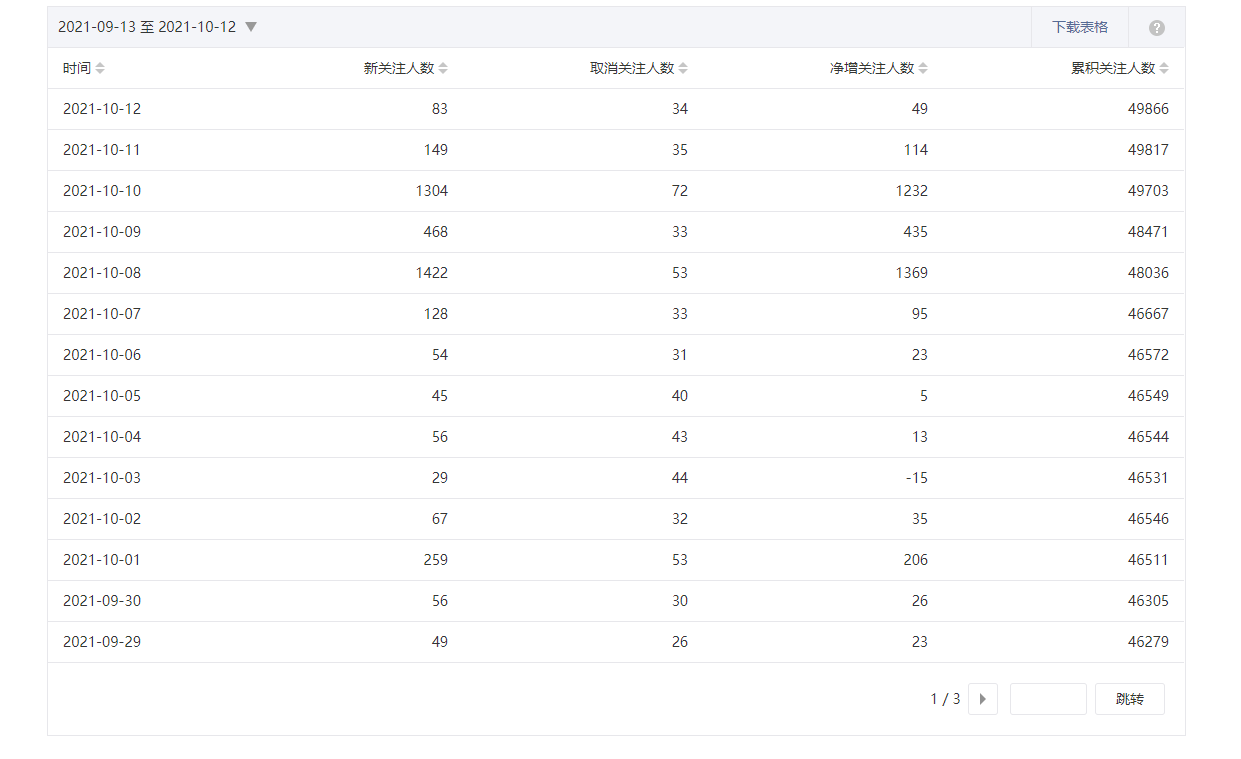Select date cell 2021-10-07
This screenshot has width=1241, height=759.
[102, 314]
